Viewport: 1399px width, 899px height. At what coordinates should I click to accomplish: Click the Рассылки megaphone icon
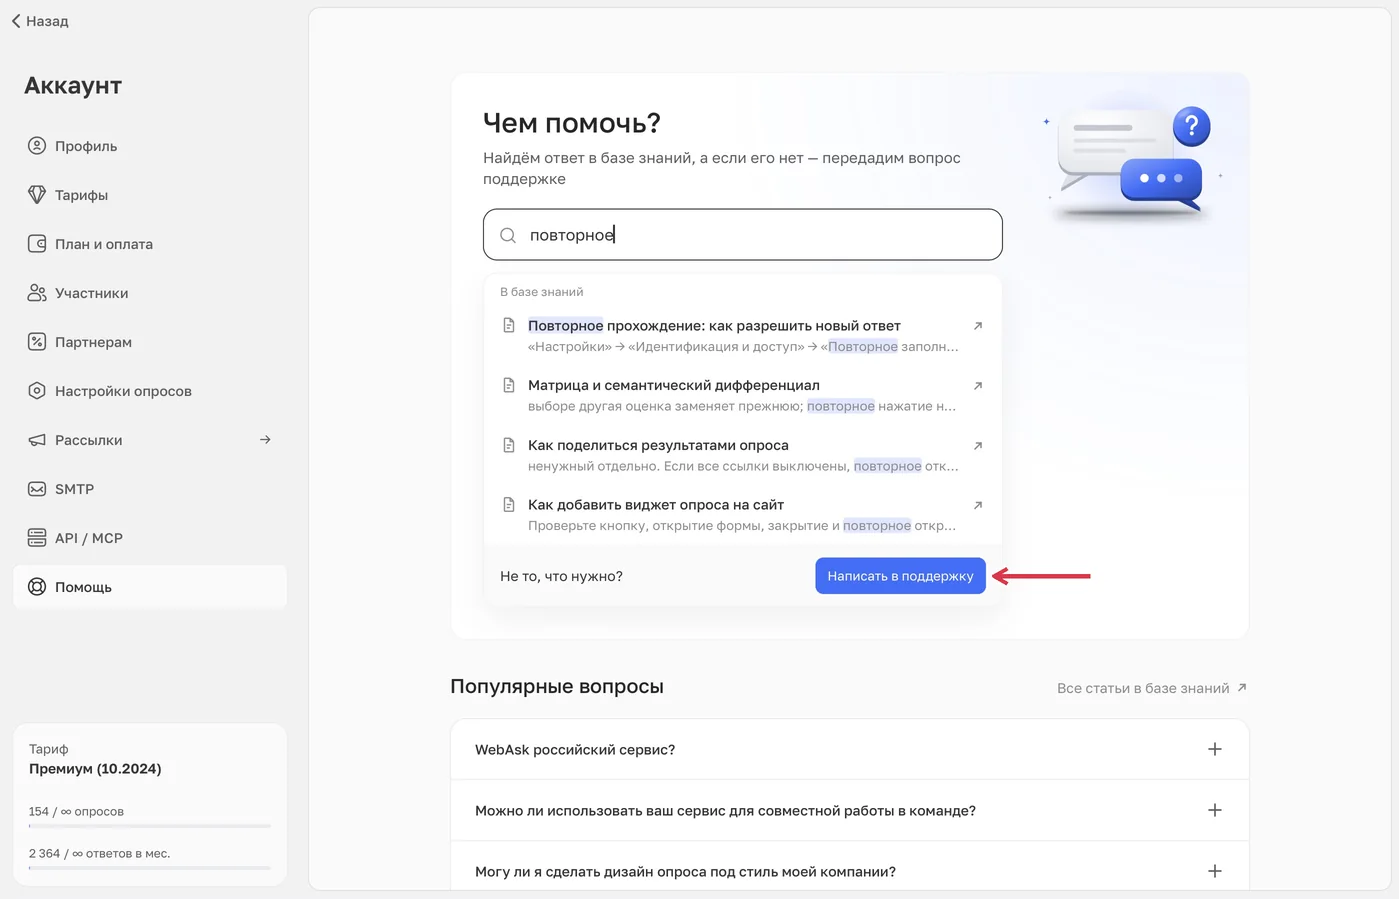click(x=37, y=440)
